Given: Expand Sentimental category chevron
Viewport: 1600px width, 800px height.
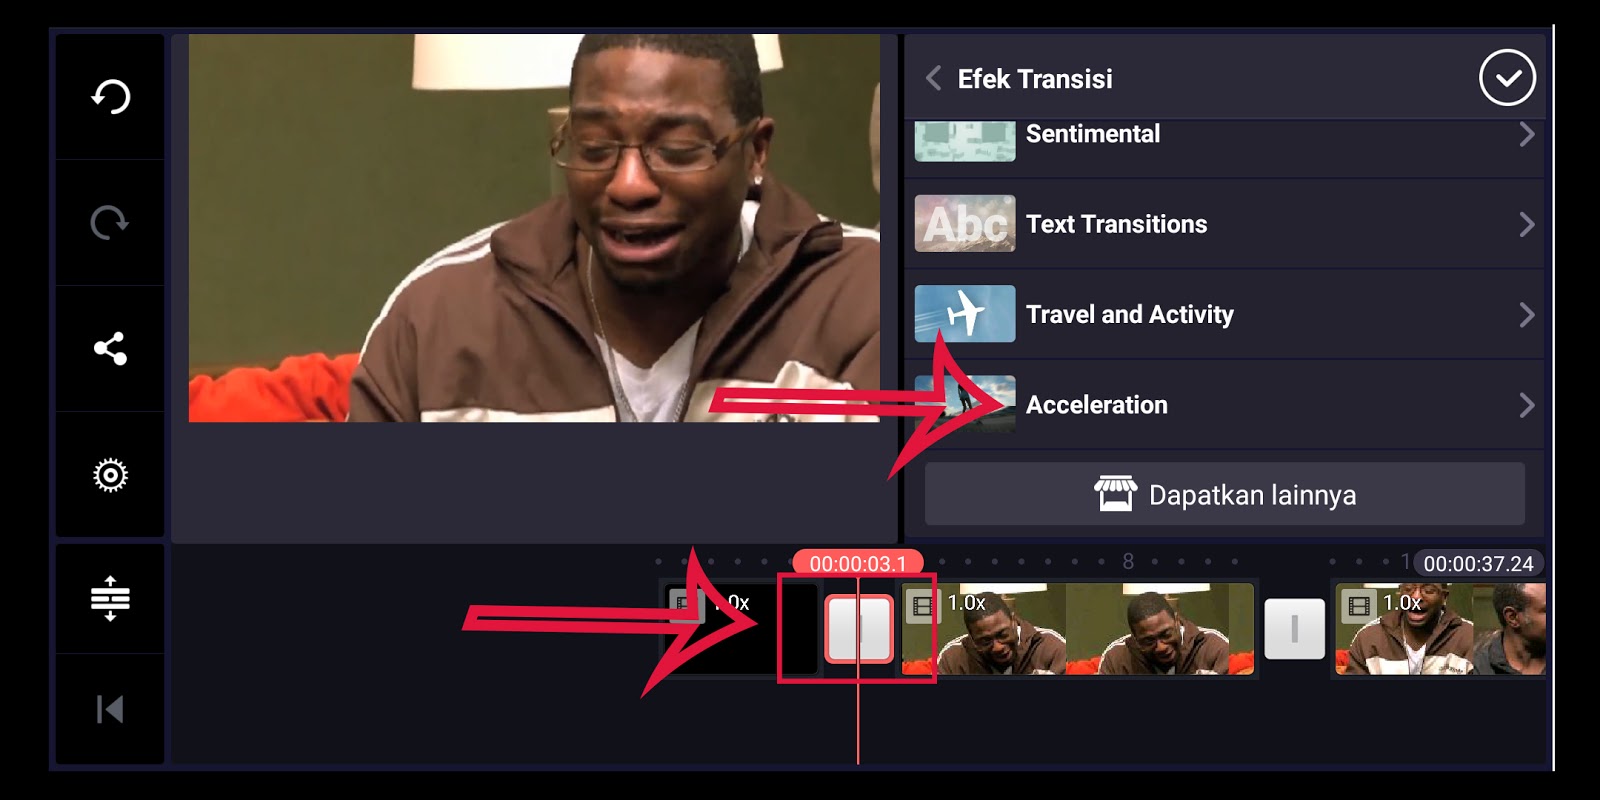Looking at the screenshot, I should click(1526, 134).
